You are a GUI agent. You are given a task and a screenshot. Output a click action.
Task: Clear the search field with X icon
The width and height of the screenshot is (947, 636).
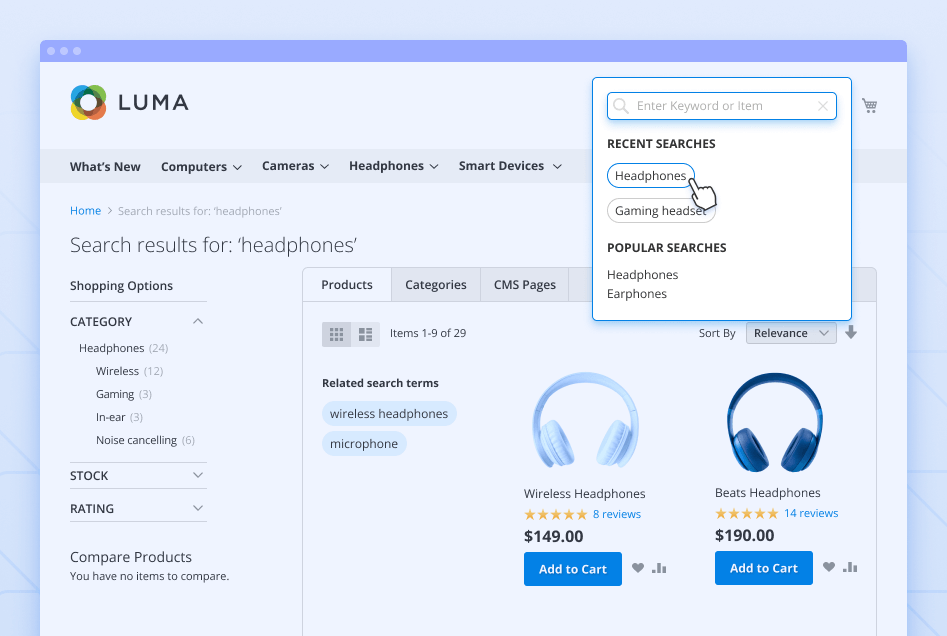click(x=823, y=106)
